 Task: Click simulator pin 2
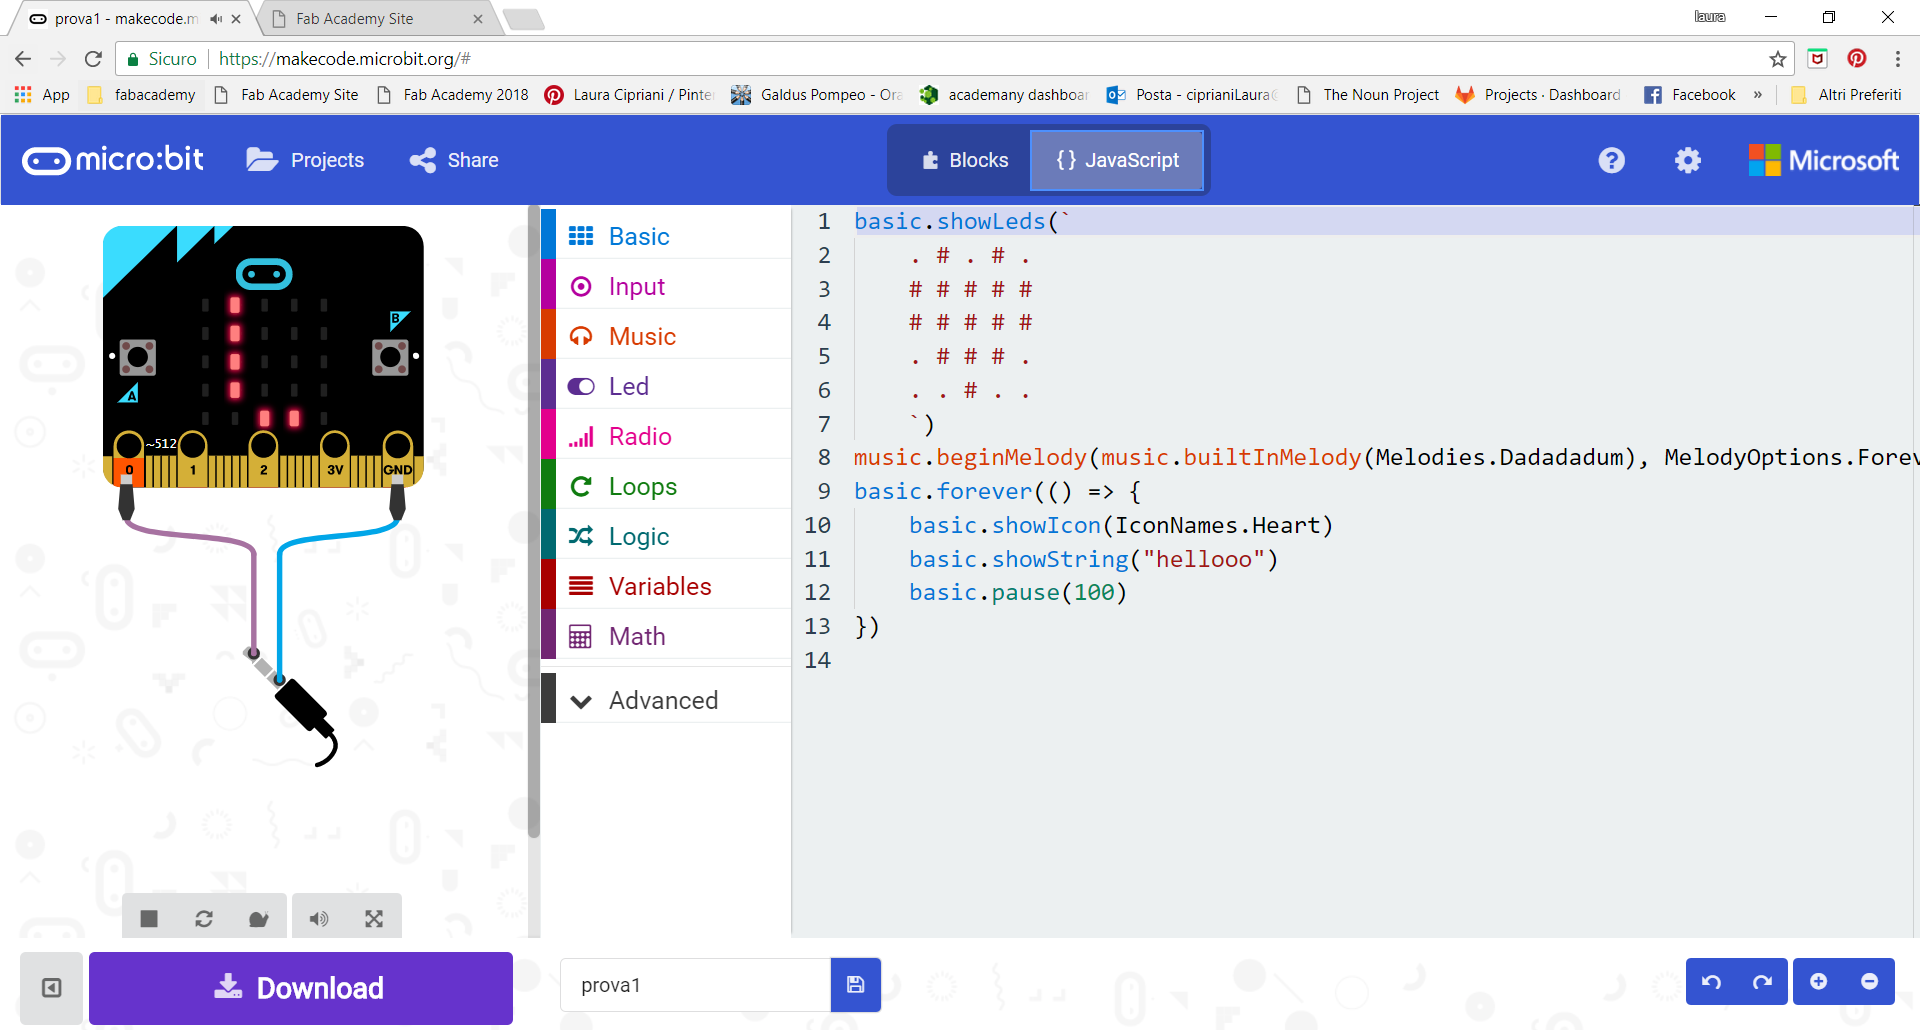click(263, 458)
